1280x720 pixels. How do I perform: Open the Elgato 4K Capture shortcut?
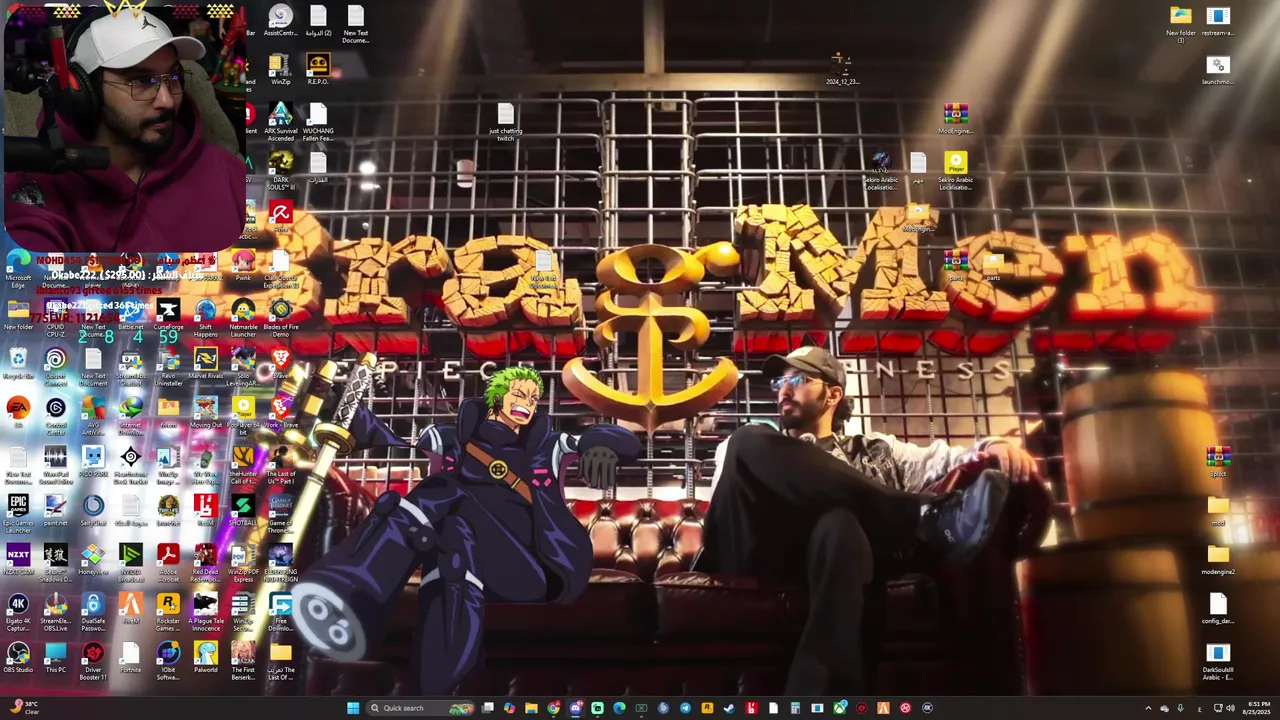tap(18, 609)
